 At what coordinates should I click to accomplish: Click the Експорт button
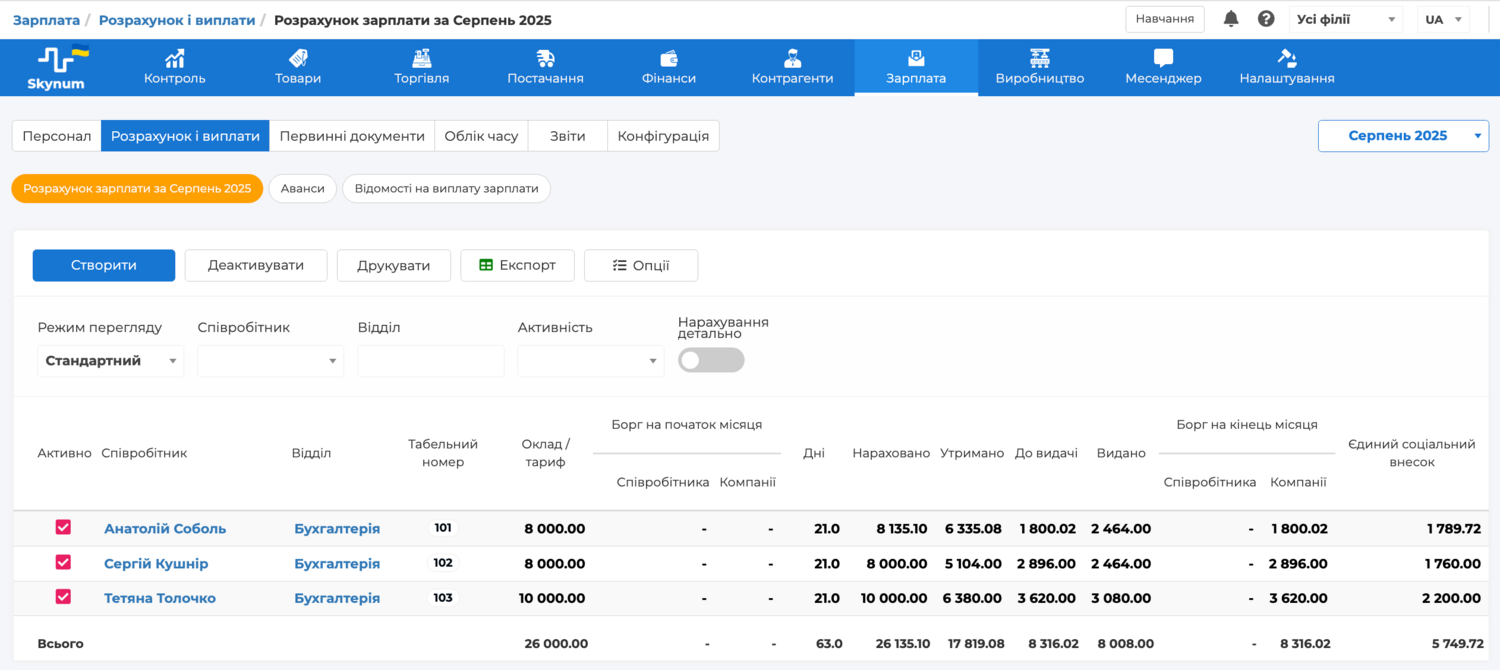point(517,266)
